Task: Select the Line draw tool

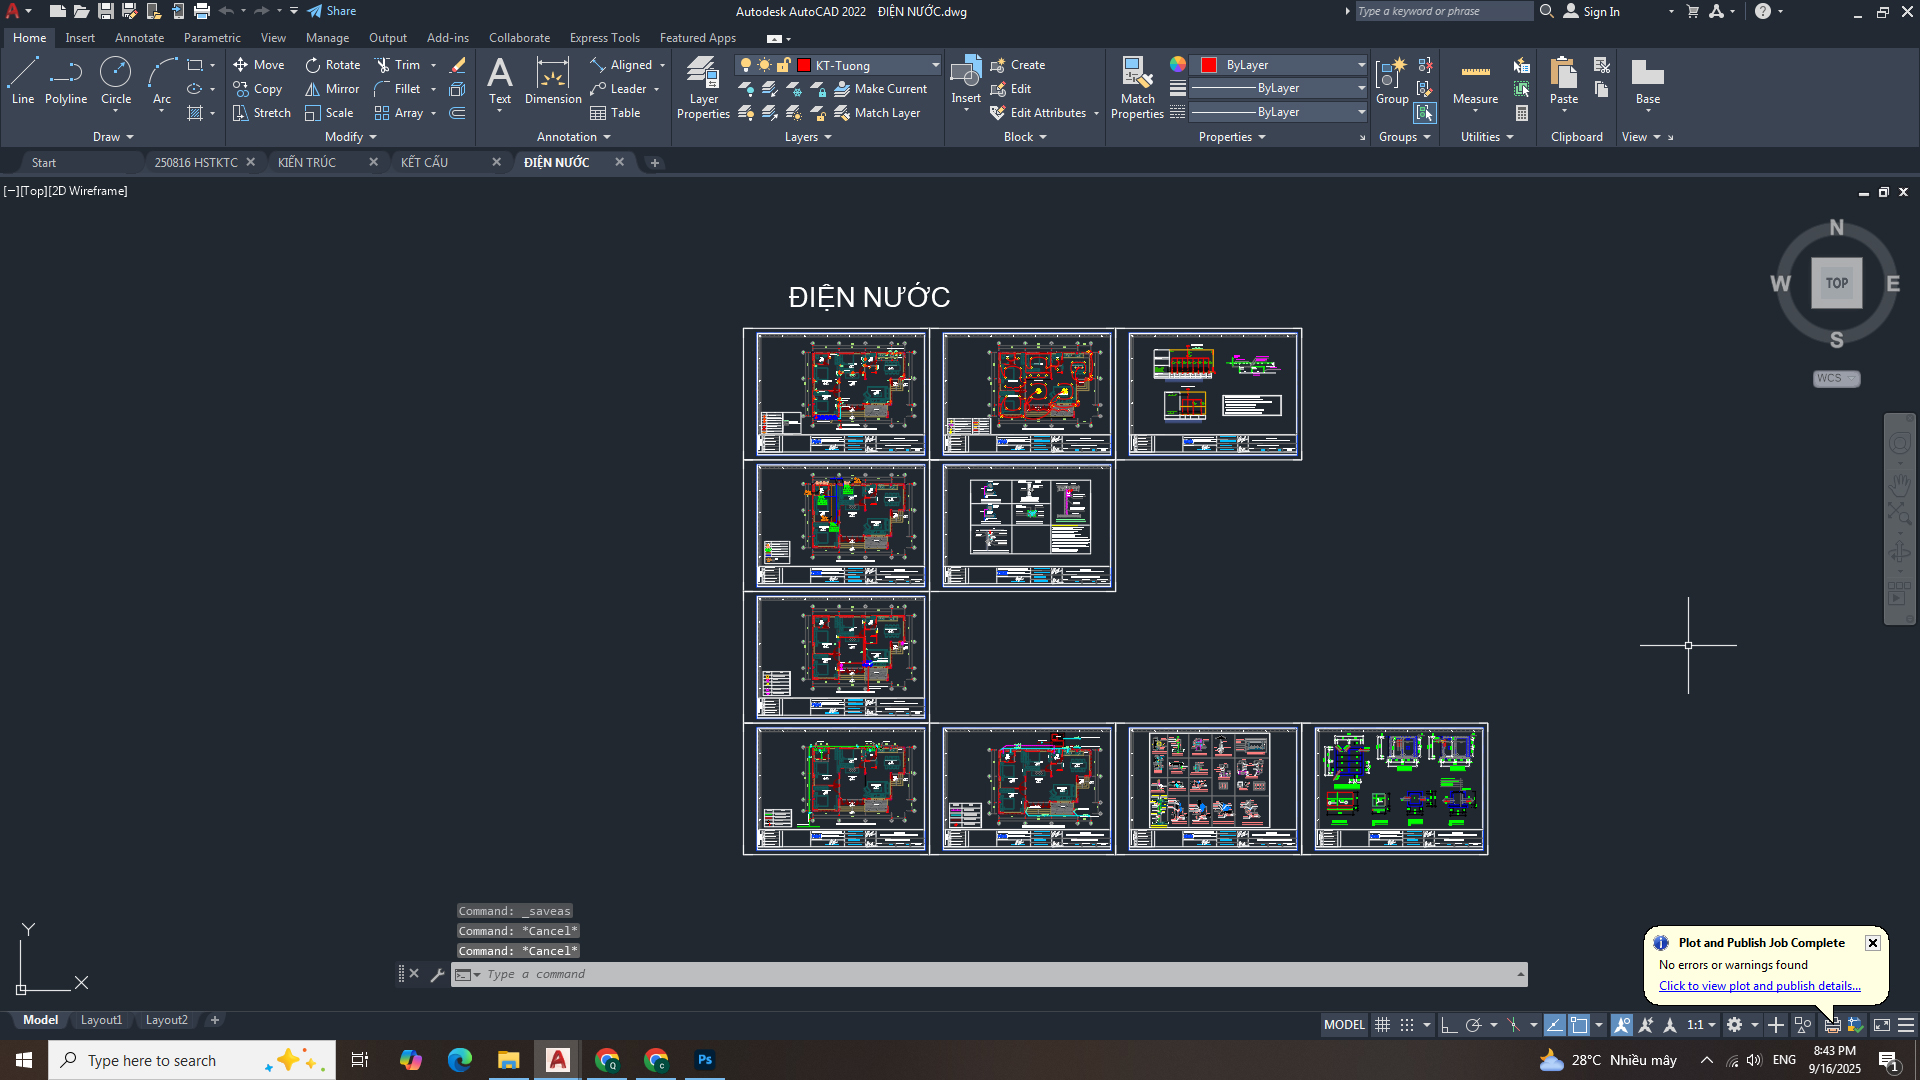Action: point(23,80)
